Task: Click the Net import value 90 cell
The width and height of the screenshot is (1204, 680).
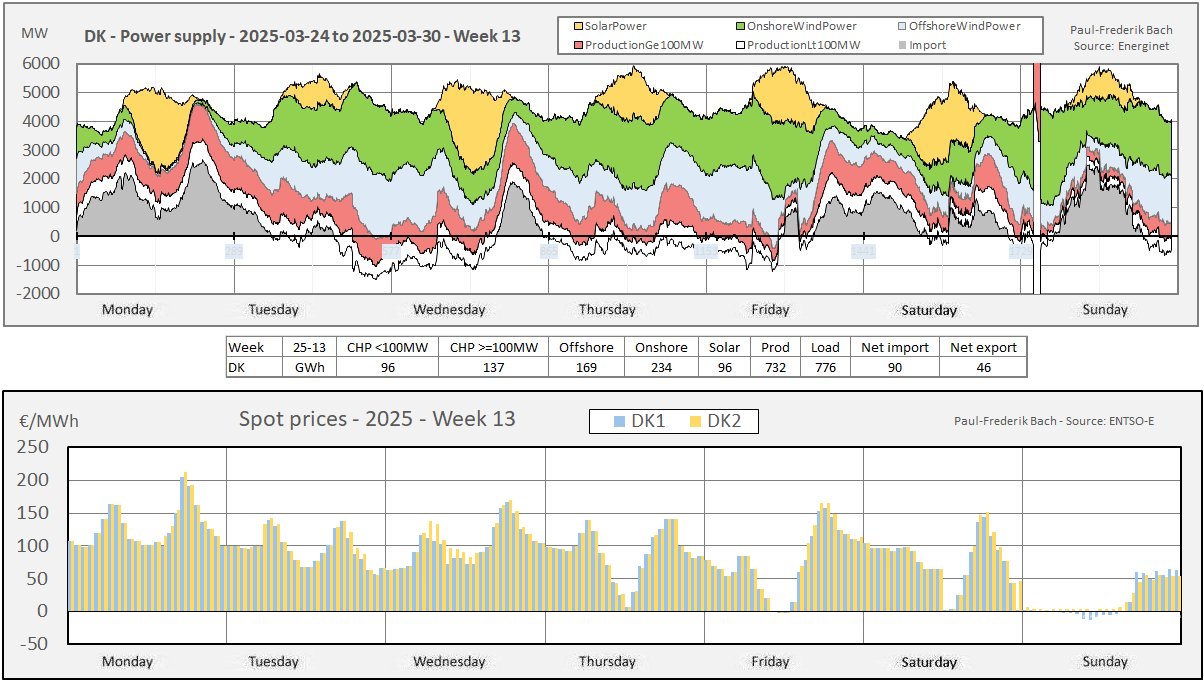Action: pos(895,367)
